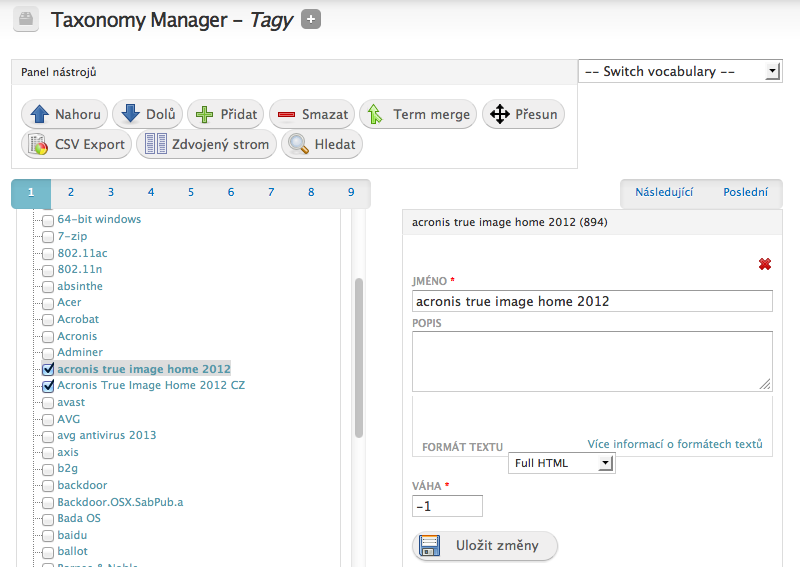800x567 pixels.
Task: Check the AVG checkbox
Action: [x=48, y=420]
